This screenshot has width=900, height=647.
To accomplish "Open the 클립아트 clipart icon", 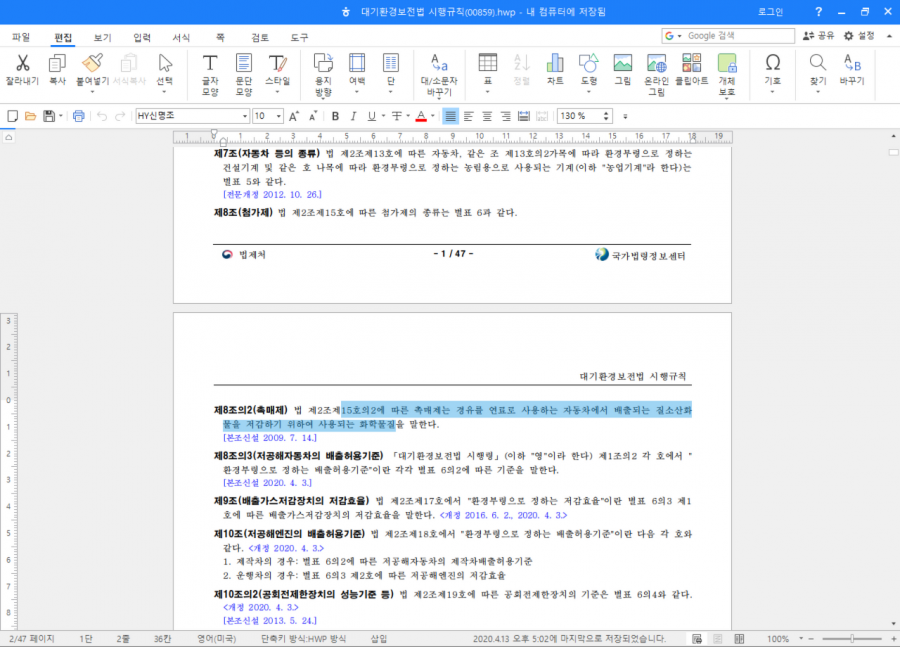I will [x=692, y=63].
